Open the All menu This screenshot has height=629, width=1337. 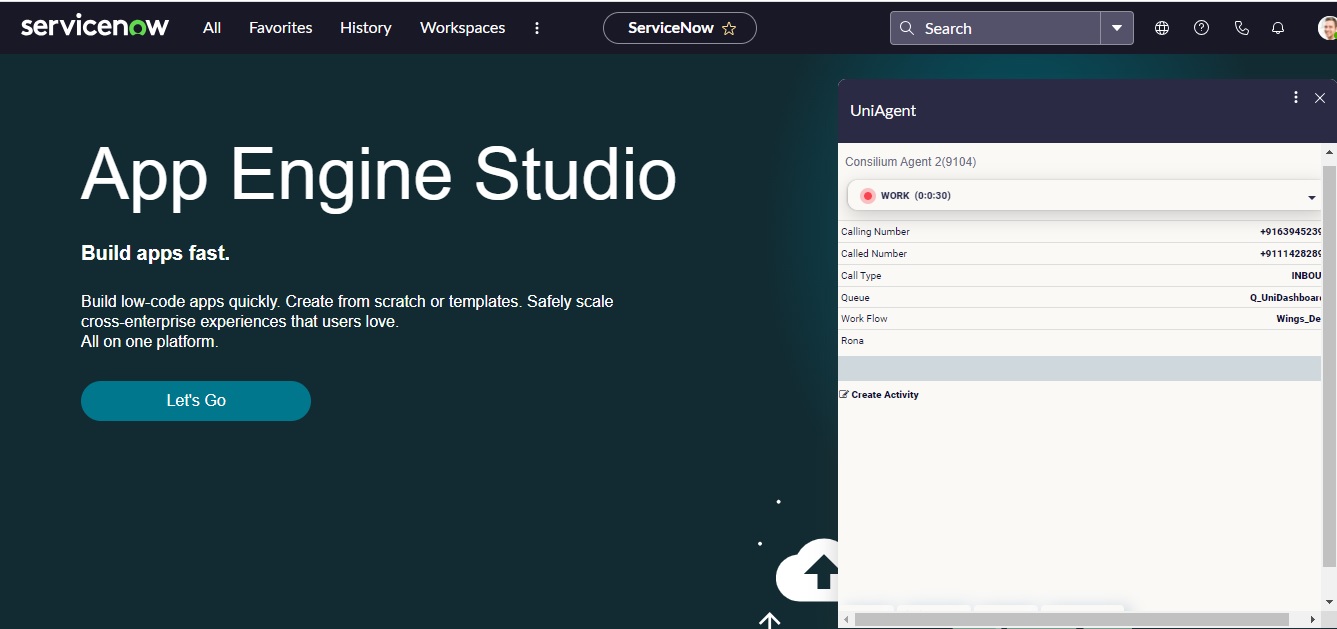(x=212, y=28)
